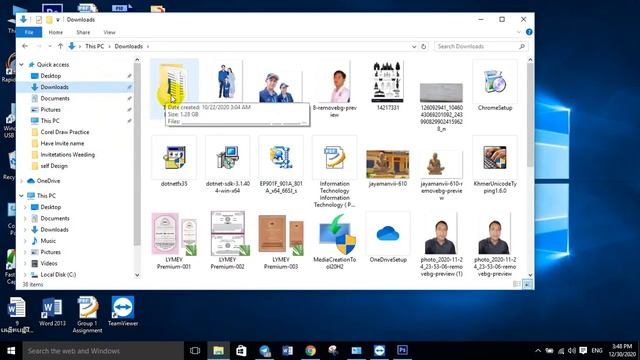Select LYMEY Premium-002 file
The image size is (640, 360).
[227, 241]
